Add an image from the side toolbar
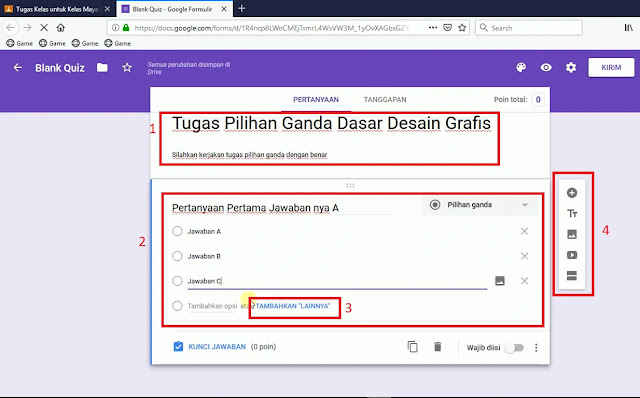Screen dimensions: 640x398 pos(572,234)
